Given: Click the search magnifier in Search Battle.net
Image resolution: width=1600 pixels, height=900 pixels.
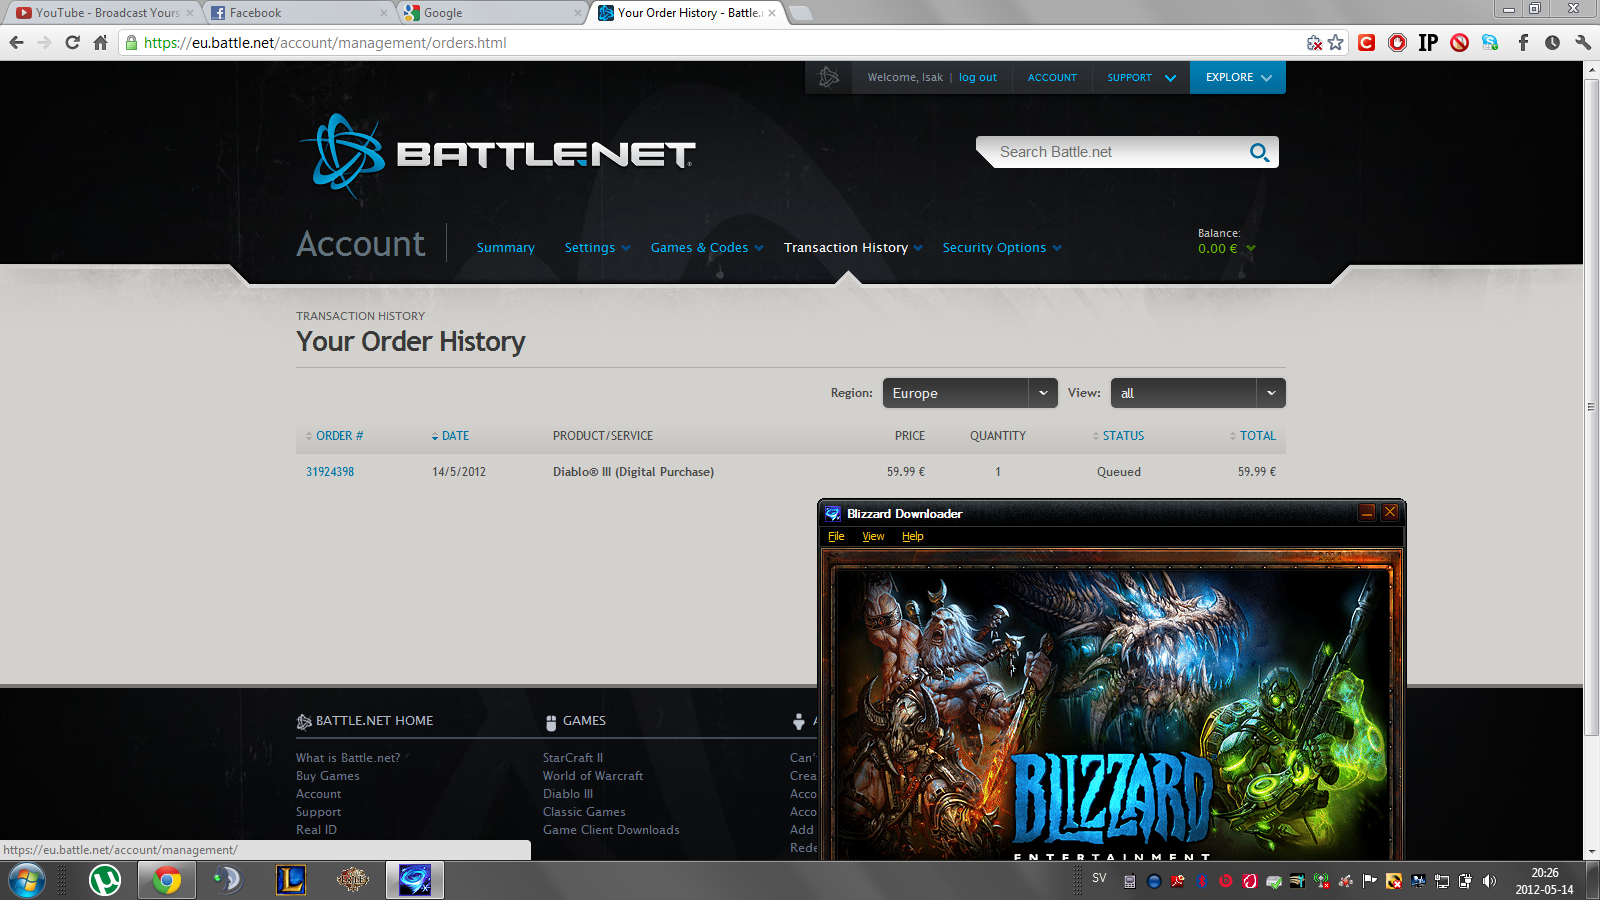Looking at the screenshot, I should pos(1259,152).
